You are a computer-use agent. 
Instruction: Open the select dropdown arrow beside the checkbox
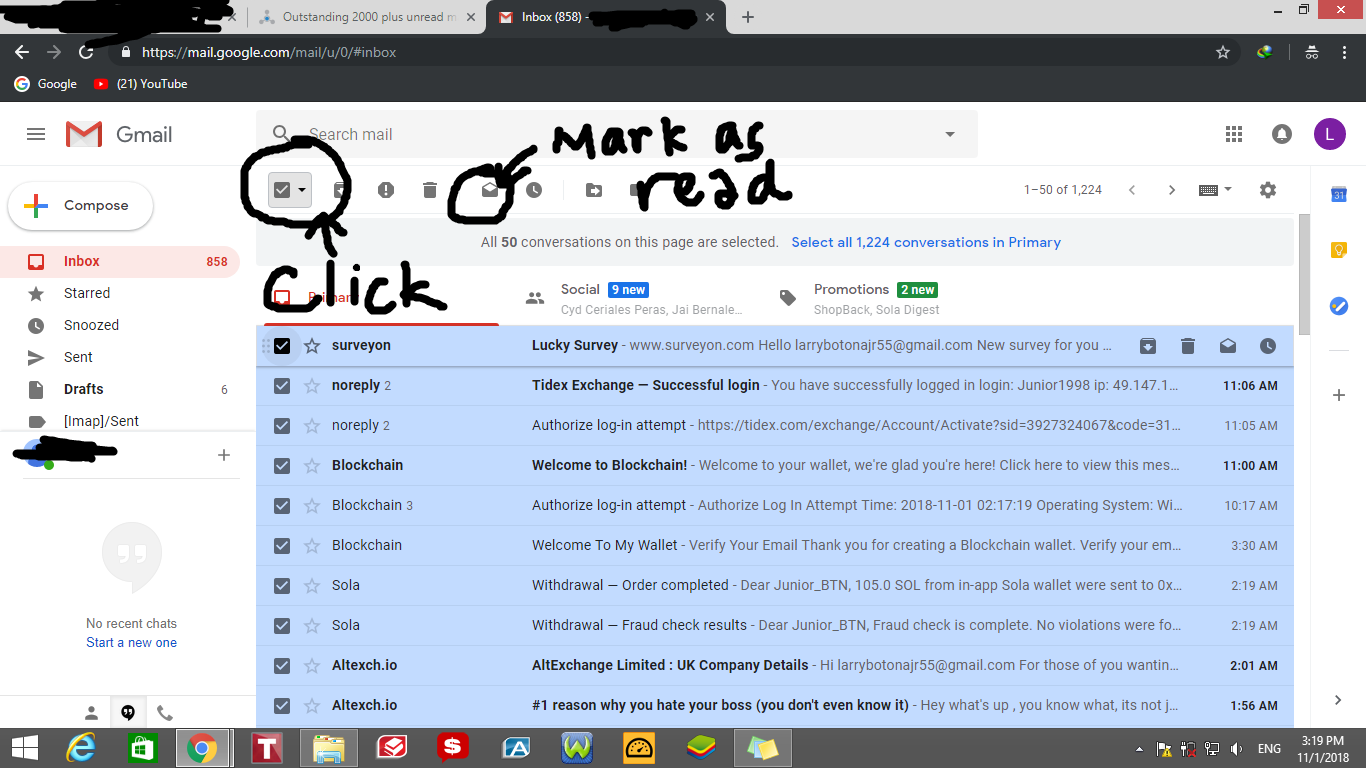pos(301,190)
